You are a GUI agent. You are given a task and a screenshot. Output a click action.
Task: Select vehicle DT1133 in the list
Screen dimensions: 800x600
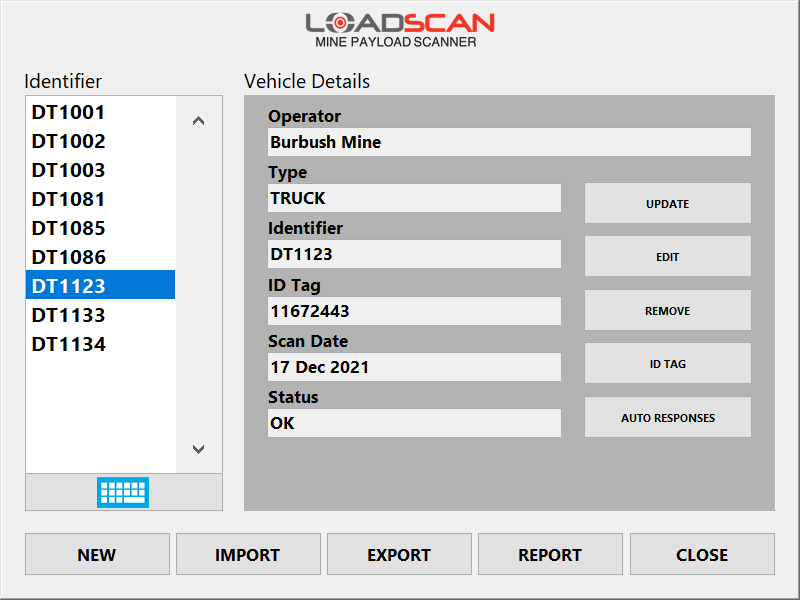tap(101, 315)
